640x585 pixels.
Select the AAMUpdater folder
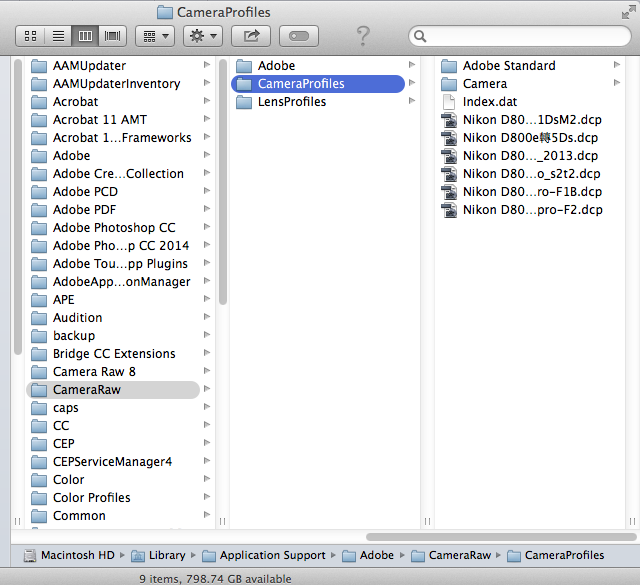pyautogui.click(x=113, y=65)
